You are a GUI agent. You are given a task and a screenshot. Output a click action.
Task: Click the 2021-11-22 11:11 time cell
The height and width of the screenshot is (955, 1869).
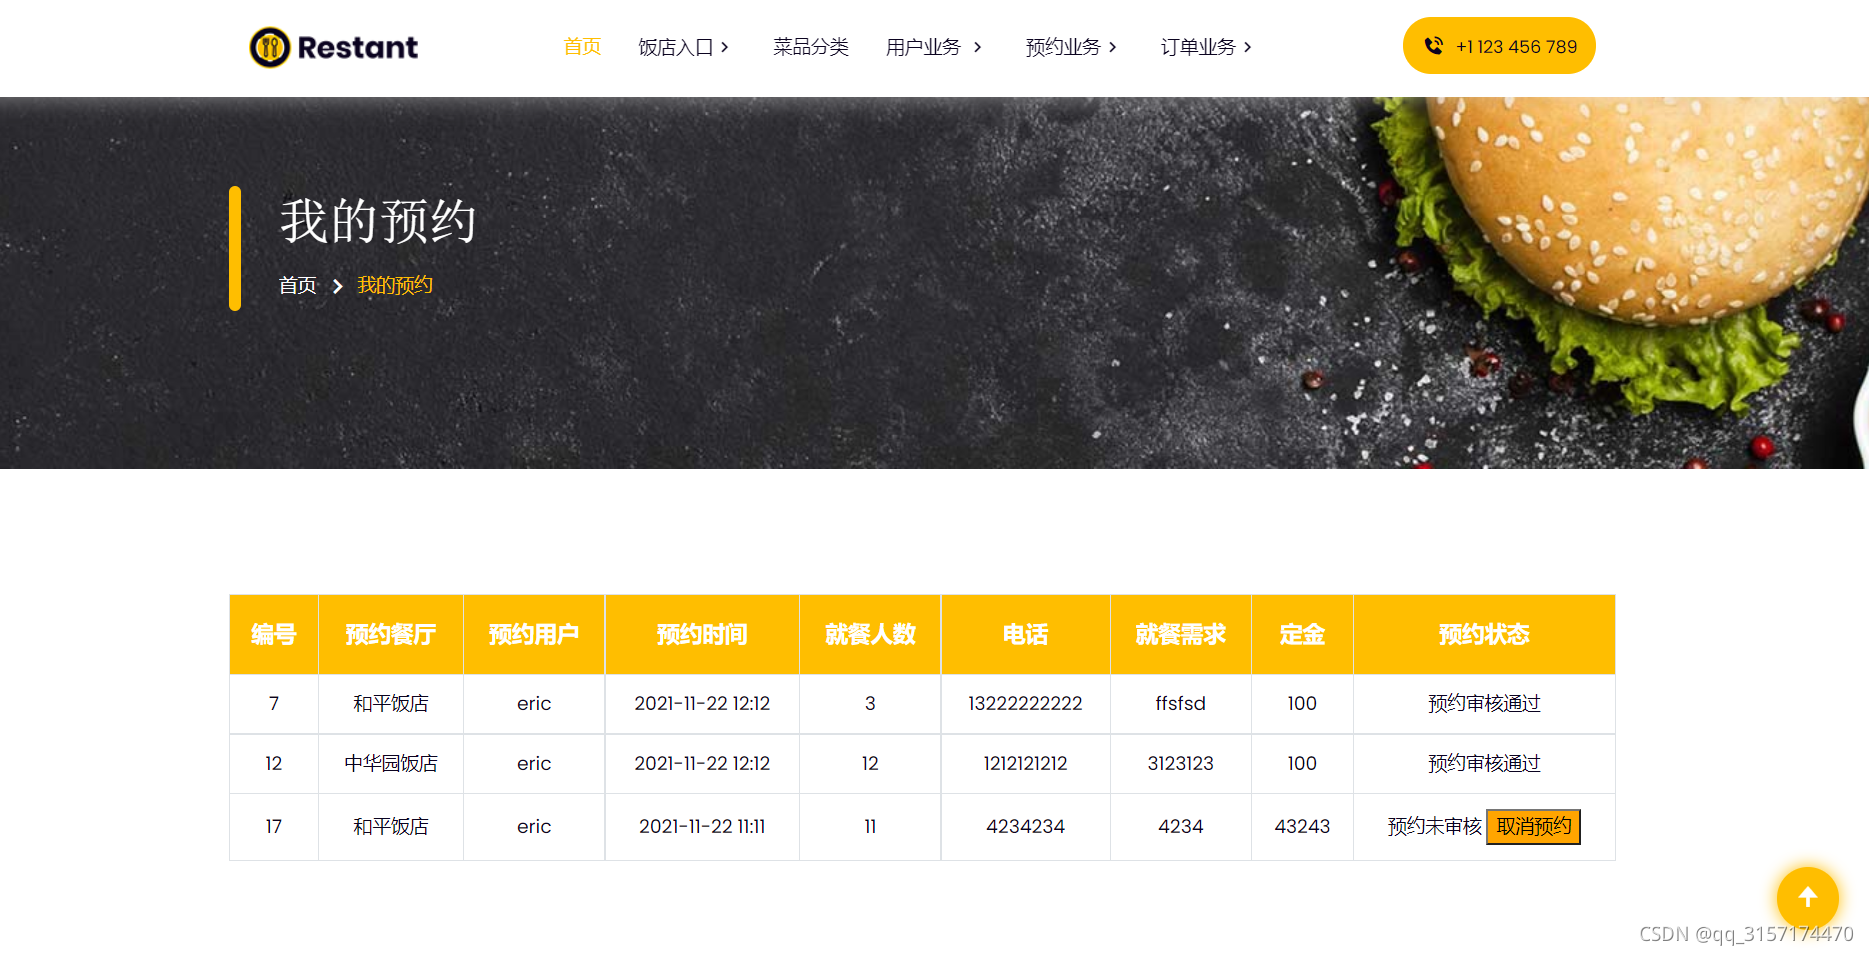[702, 827]
